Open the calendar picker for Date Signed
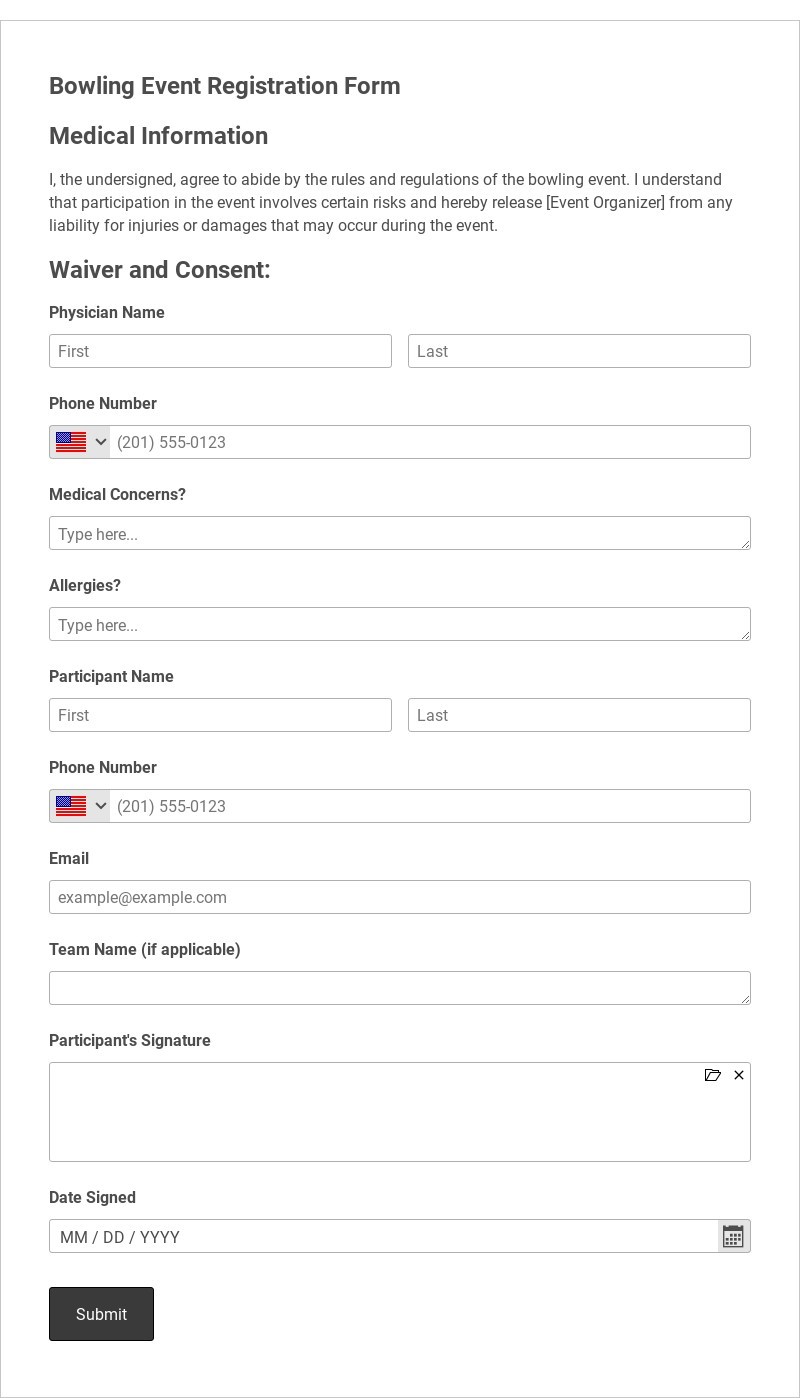 (733, 1236)
